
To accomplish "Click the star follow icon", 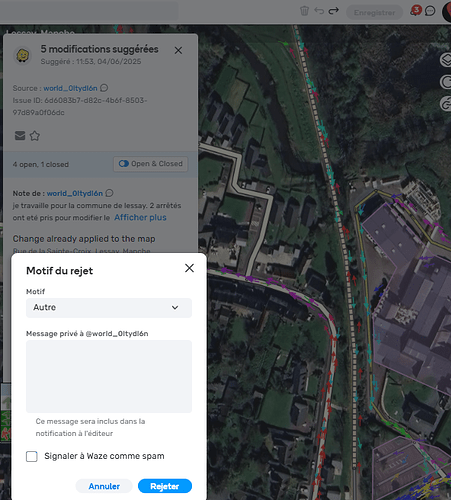I will 35,136.
